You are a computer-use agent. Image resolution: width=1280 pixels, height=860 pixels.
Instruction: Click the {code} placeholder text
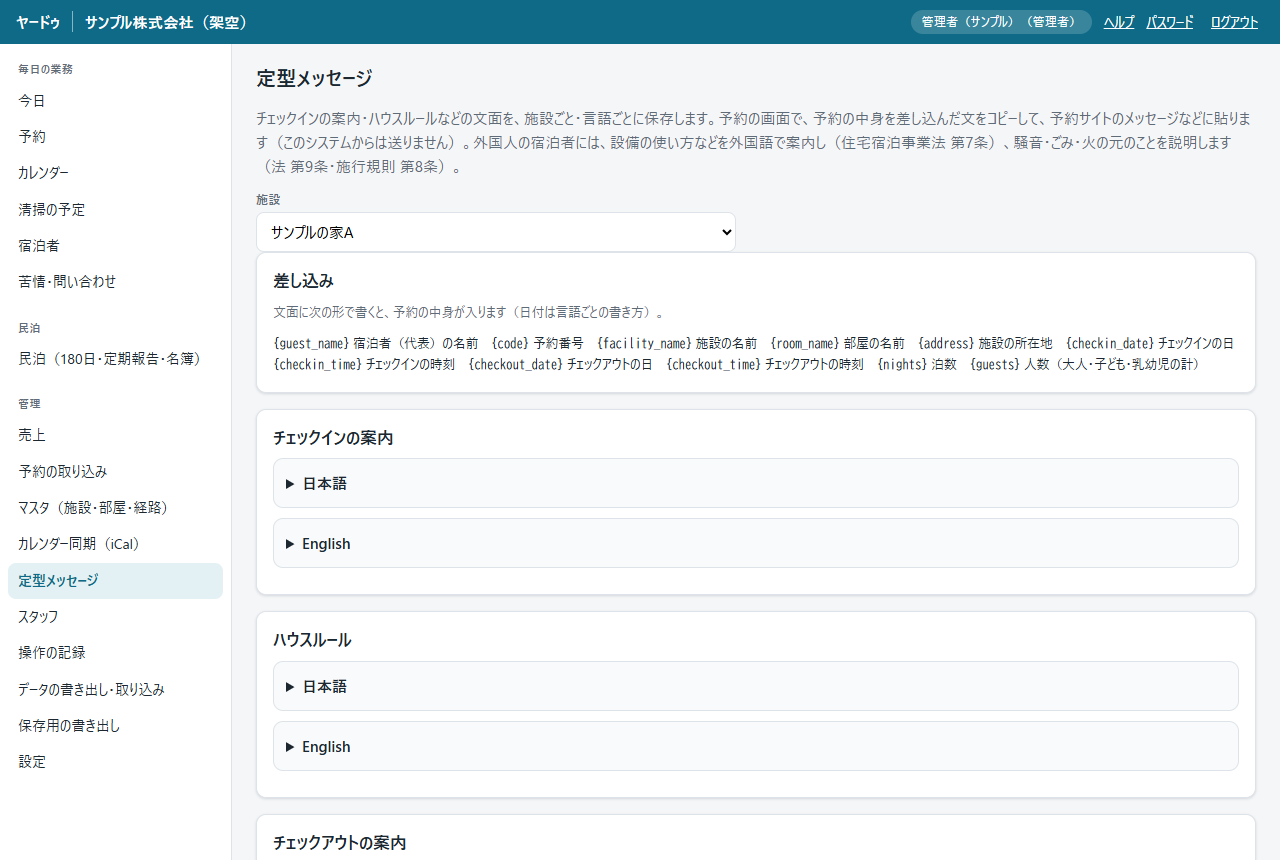coord(510,343)
